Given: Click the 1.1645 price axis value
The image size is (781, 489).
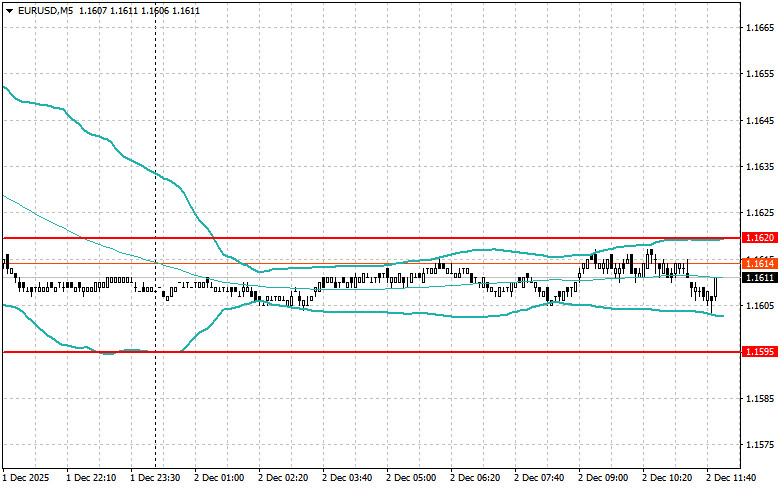Looking at the screenshot, I should point(760,120).
